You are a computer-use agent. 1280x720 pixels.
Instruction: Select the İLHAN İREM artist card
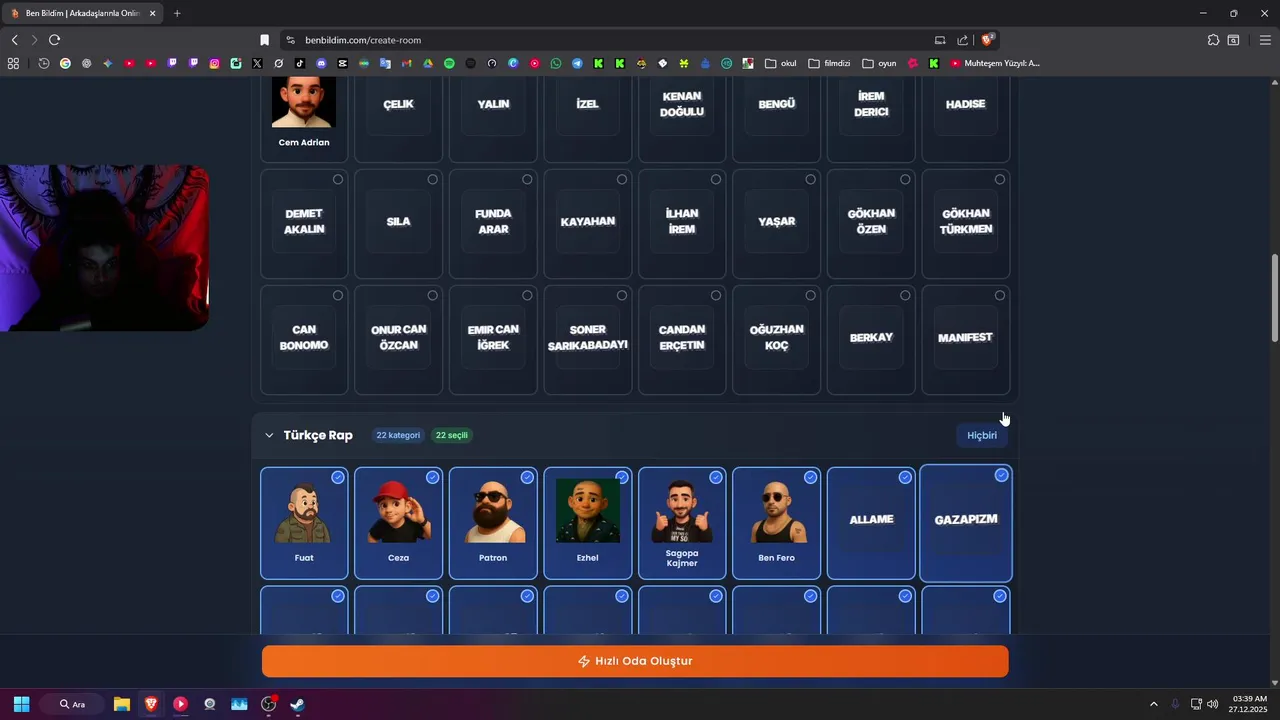point(682,223)
